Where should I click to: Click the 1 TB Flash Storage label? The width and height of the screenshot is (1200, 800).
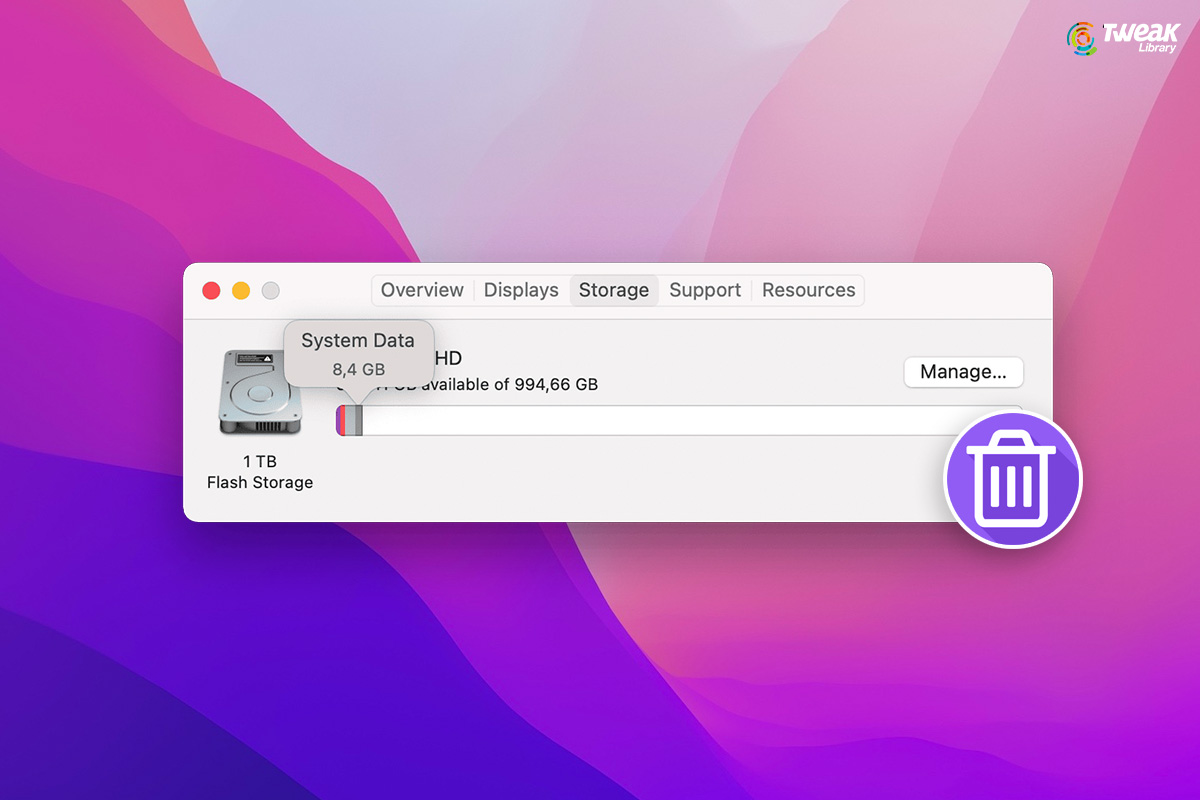point(259,471)
